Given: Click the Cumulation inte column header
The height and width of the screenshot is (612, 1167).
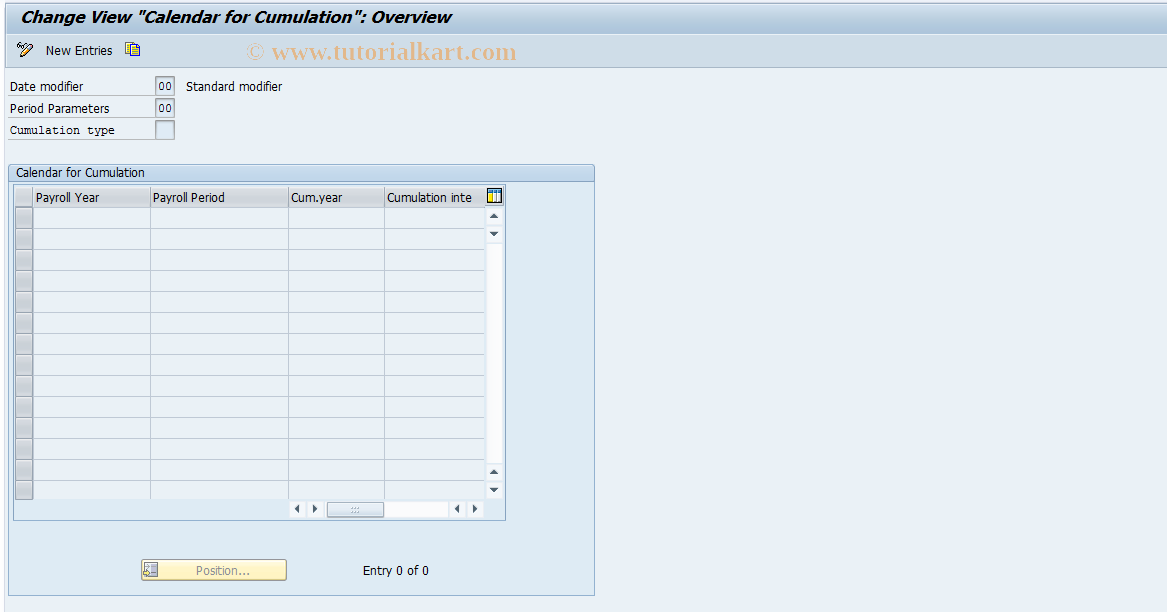Looking at the screenshot, I should pyautogui.click(x=435, y=197).
